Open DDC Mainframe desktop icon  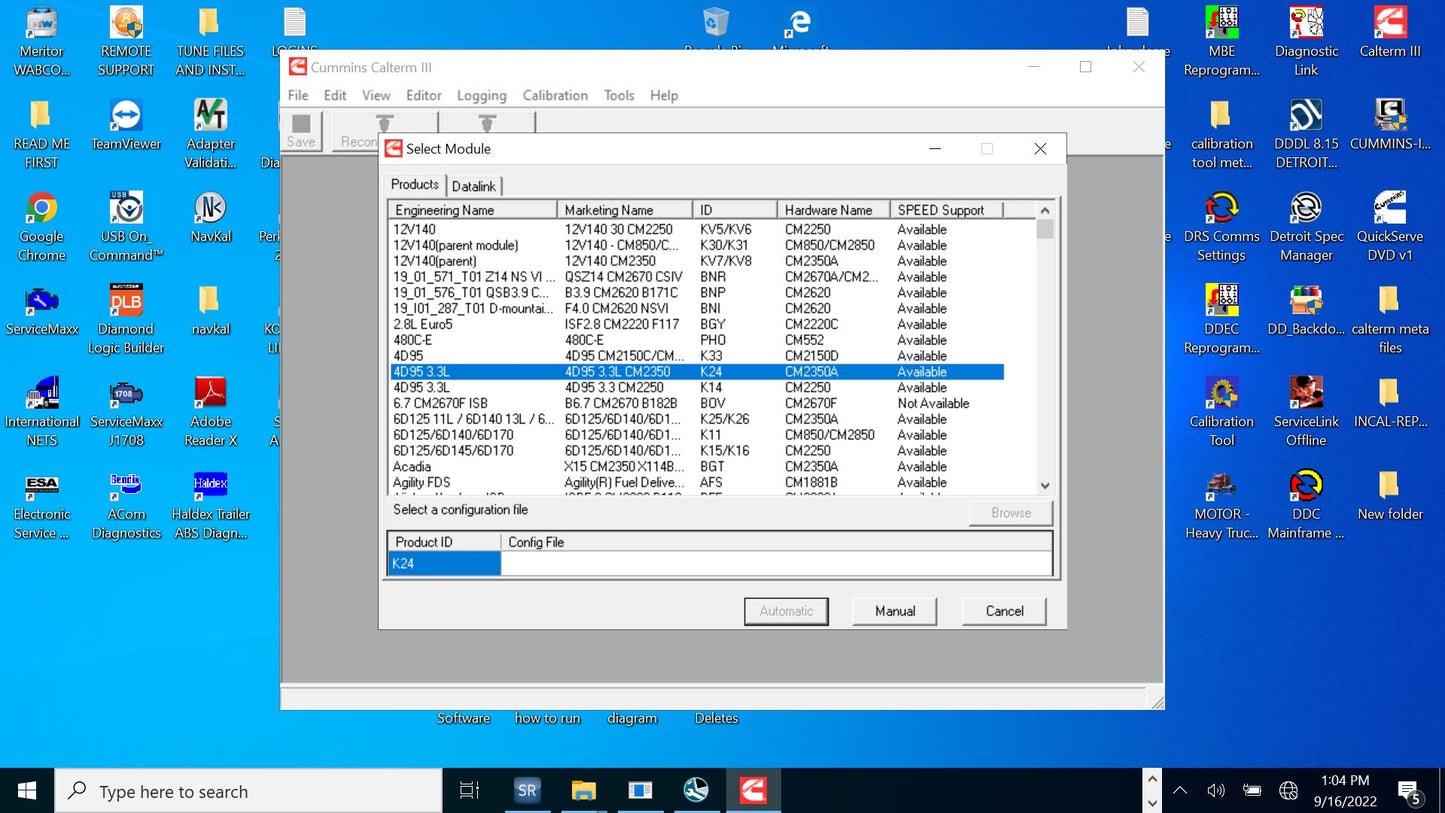(1306, 506)
